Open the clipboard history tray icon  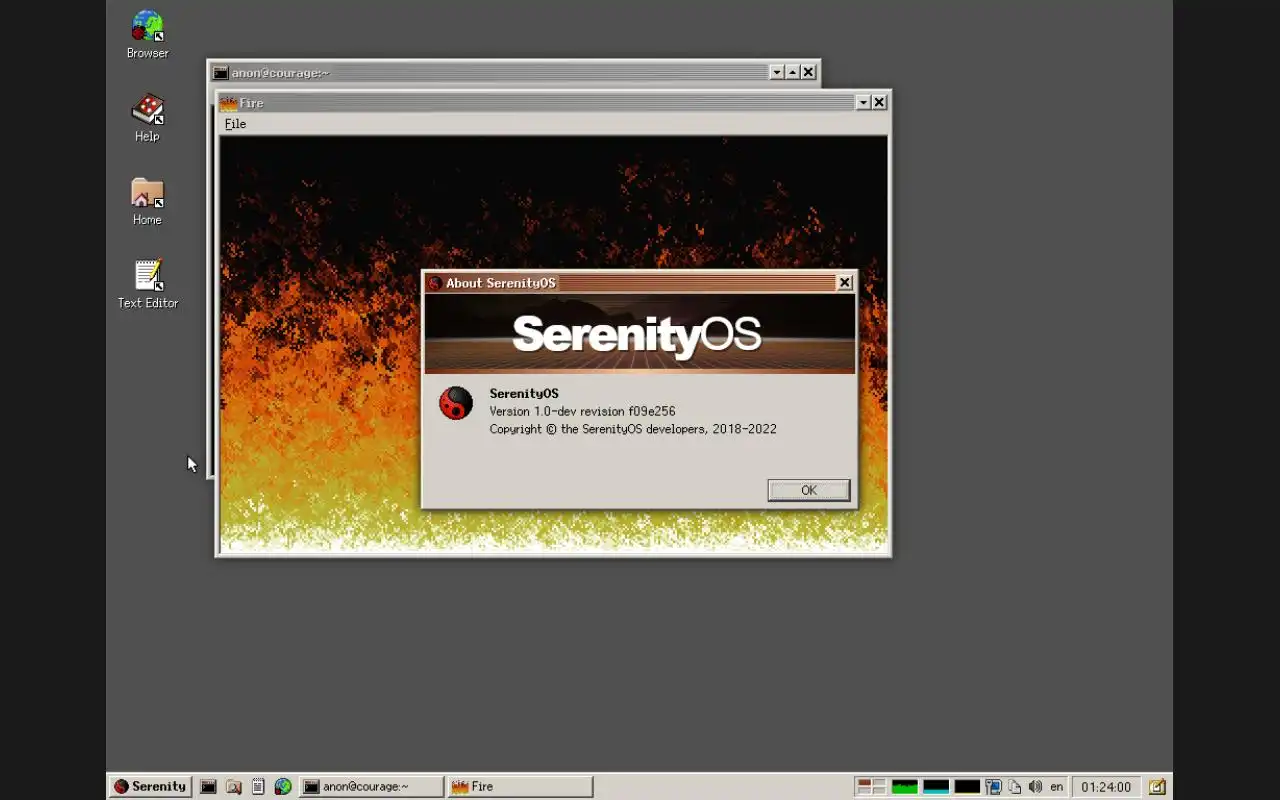[1014, 787]
